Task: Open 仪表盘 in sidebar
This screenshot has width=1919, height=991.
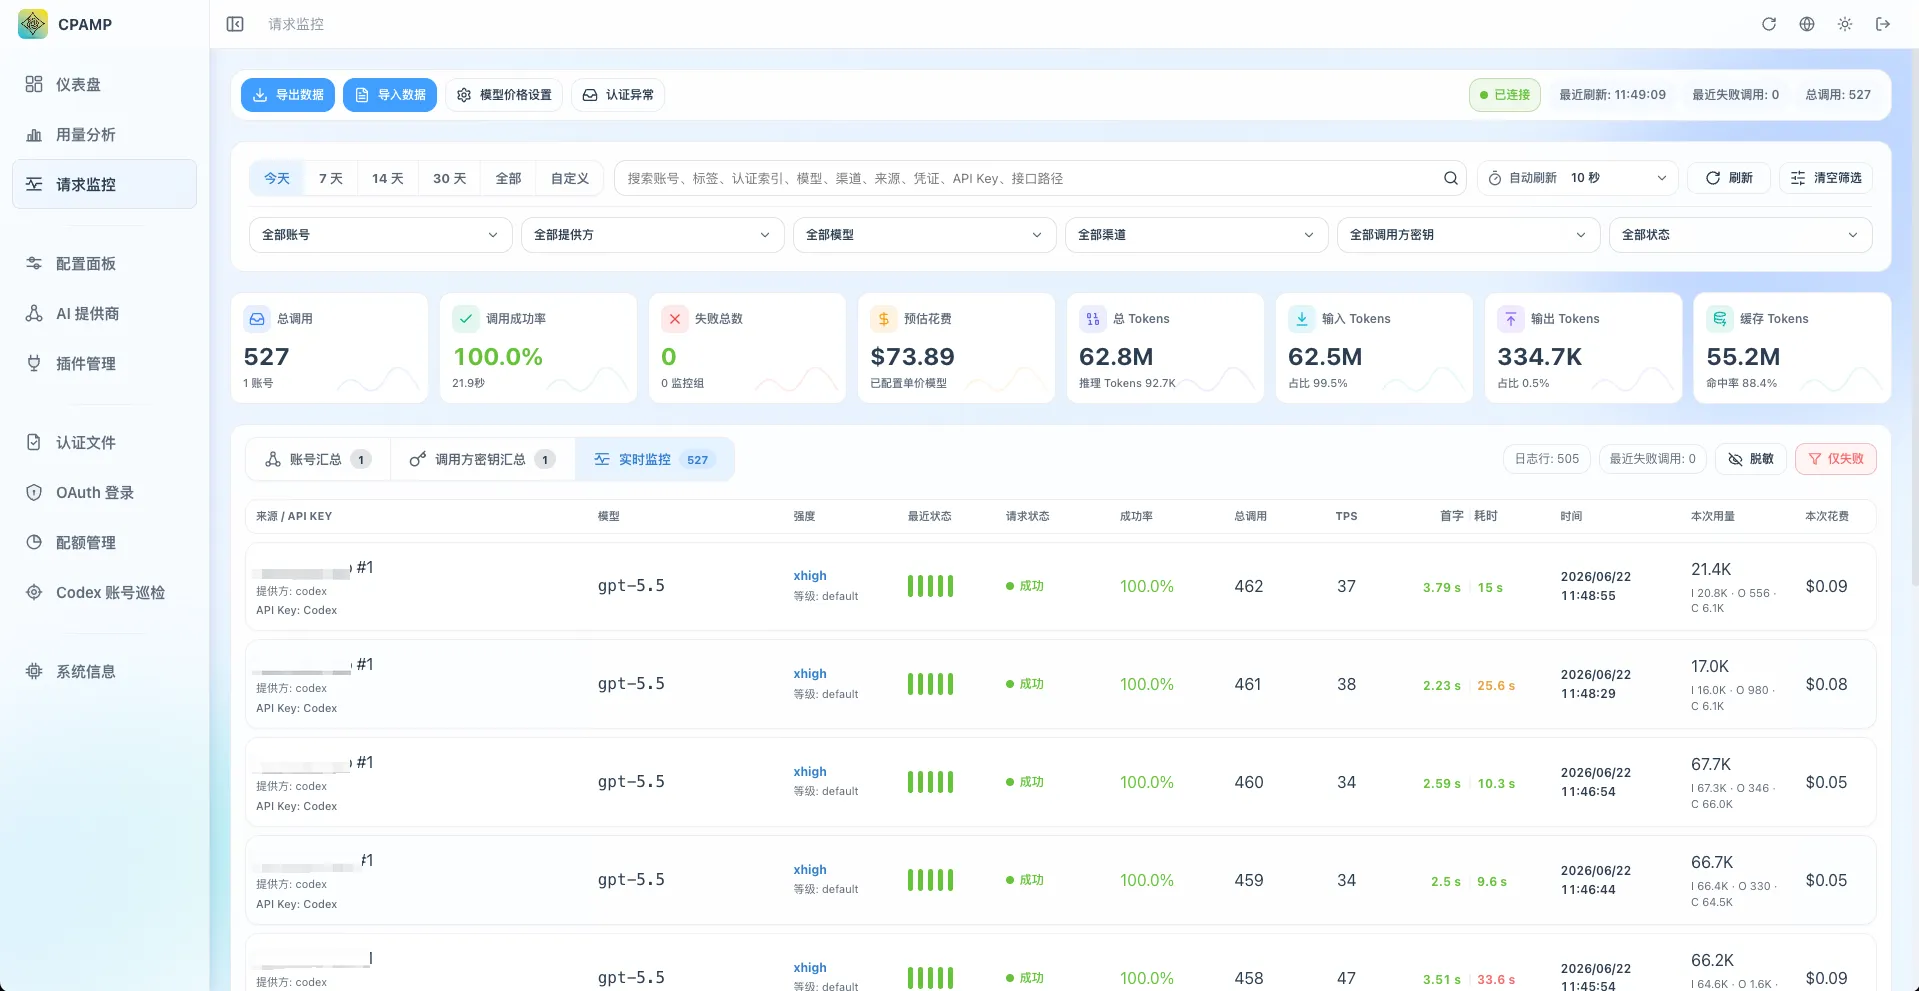Action: [x=104, y=84]
